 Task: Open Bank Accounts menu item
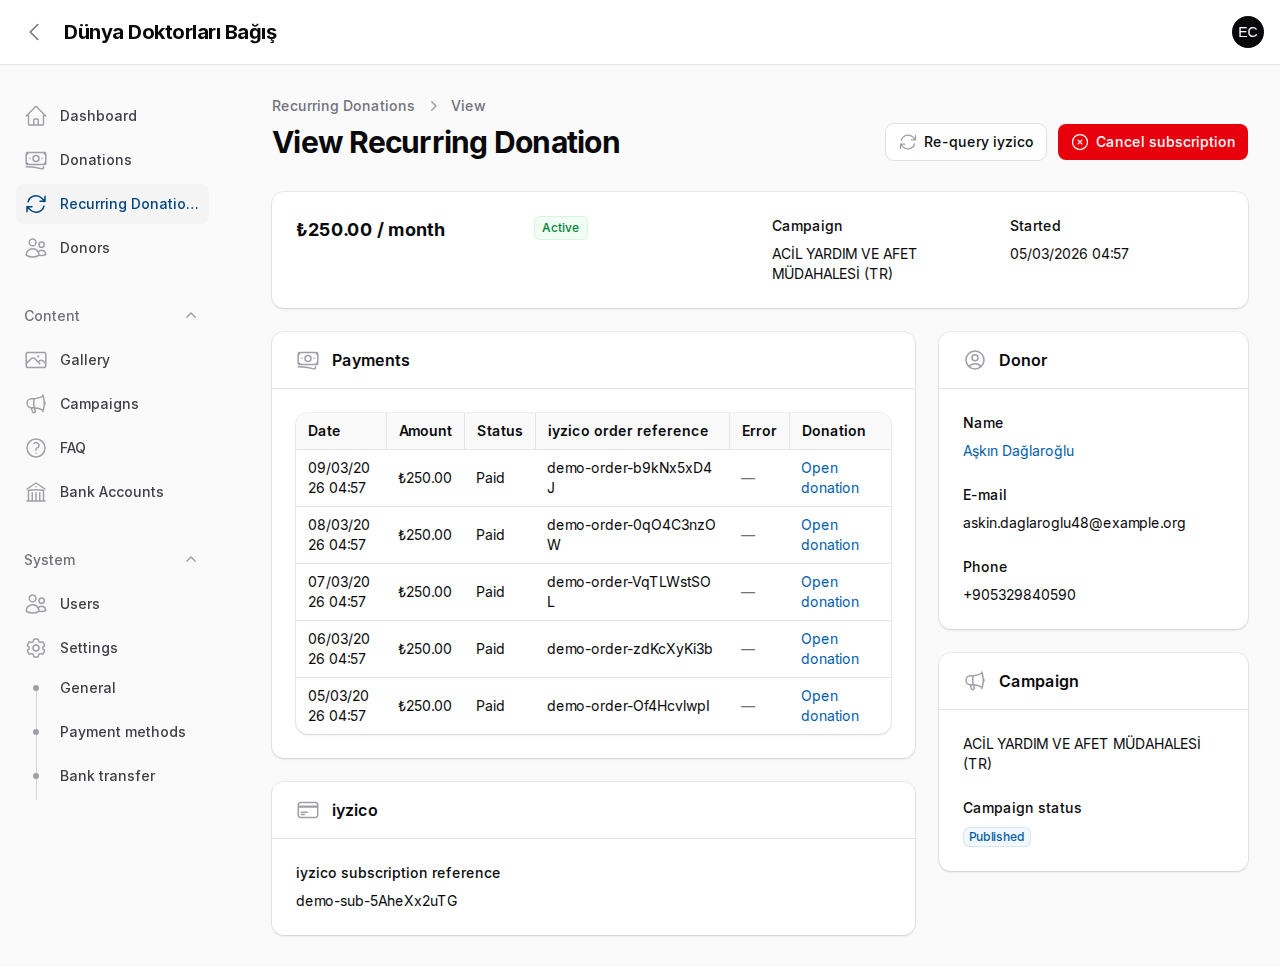[x=112, y=492]
